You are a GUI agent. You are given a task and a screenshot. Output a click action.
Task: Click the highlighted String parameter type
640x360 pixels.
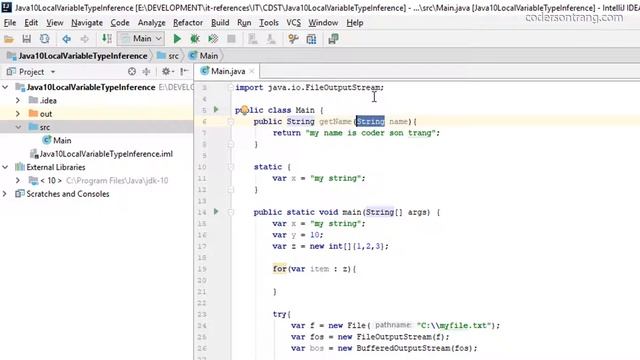(x=370, y=122)
